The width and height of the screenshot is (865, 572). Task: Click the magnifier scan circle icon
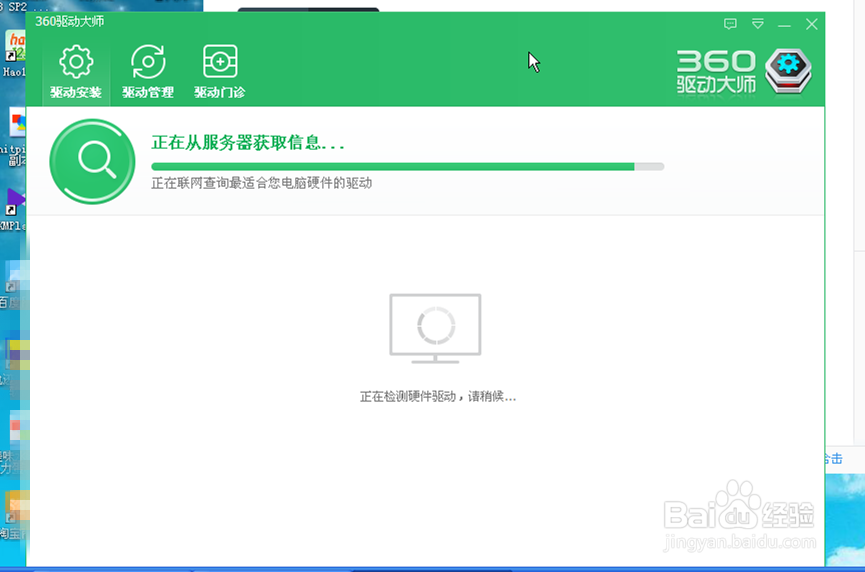[92, 162]
